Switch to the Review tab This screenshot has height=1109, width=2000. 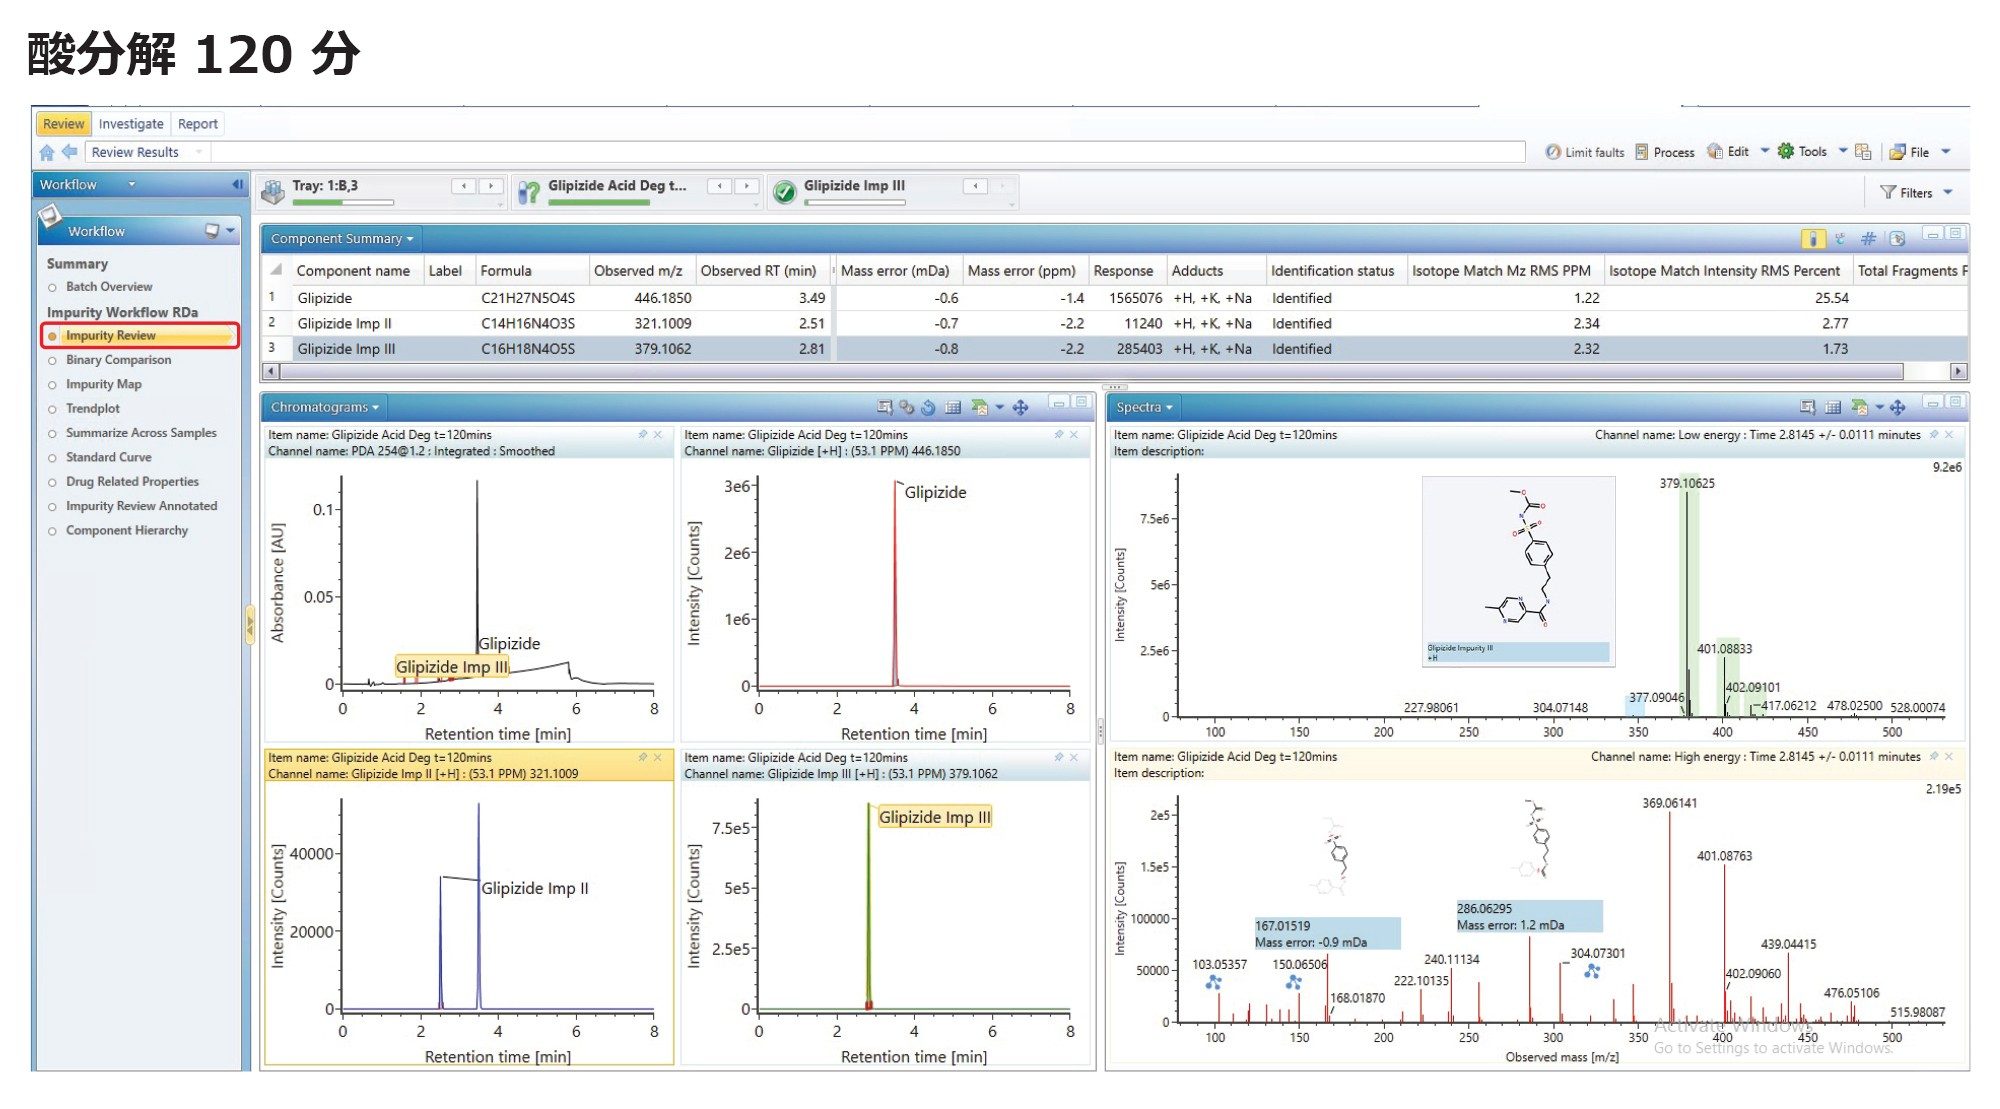pyautogui.click(x=63, y=124)
